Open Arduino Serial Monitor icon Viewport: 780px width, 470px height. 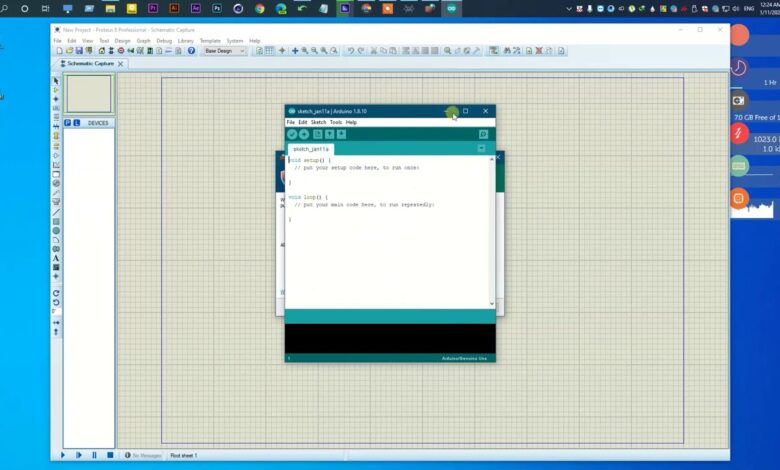(483, 134)
